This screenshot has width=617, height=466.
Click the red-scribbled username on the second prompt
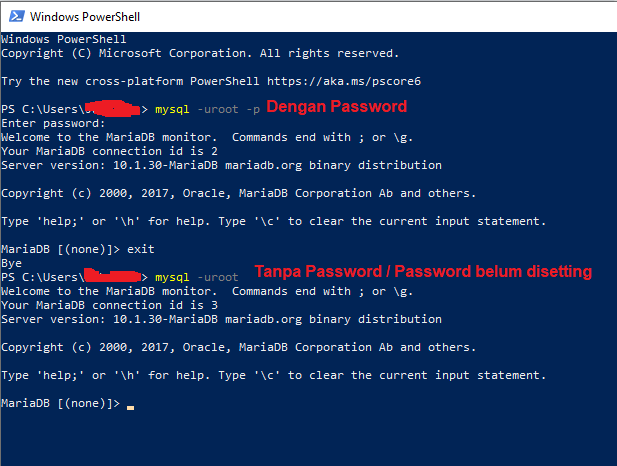(112, 275)
